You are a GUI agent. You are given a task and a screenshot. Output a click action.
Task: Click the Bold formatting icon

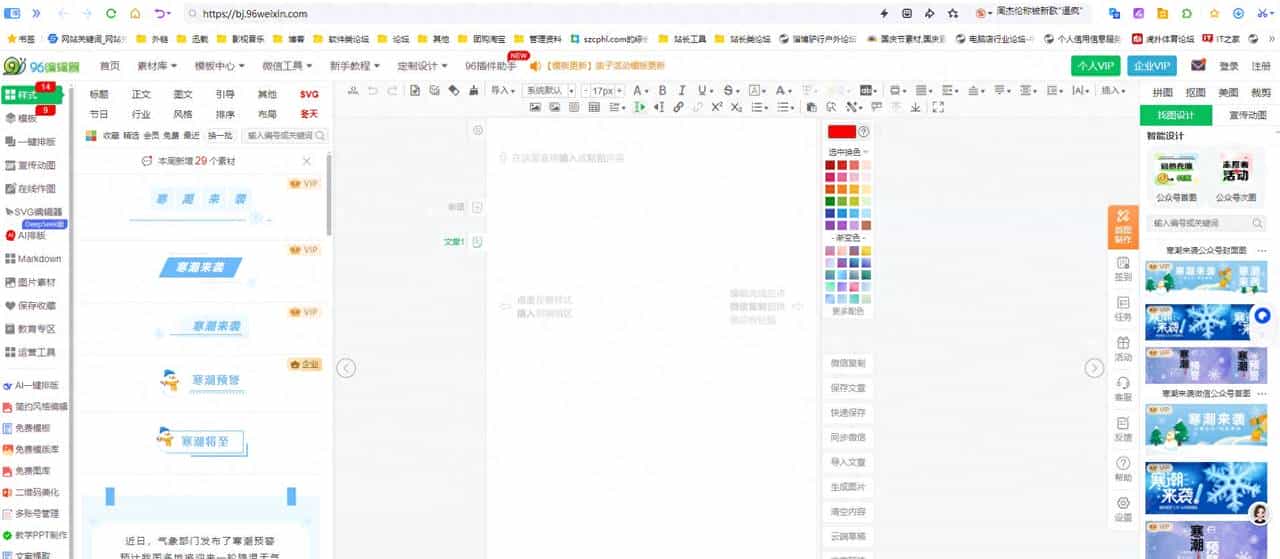point(662,90)
